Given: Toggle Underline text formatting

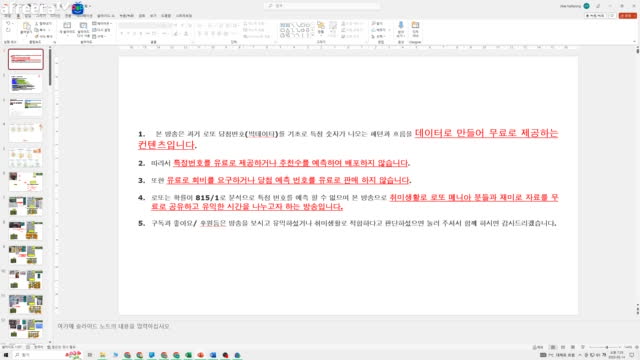Looking at the screenshot, I should click(135, 33).
